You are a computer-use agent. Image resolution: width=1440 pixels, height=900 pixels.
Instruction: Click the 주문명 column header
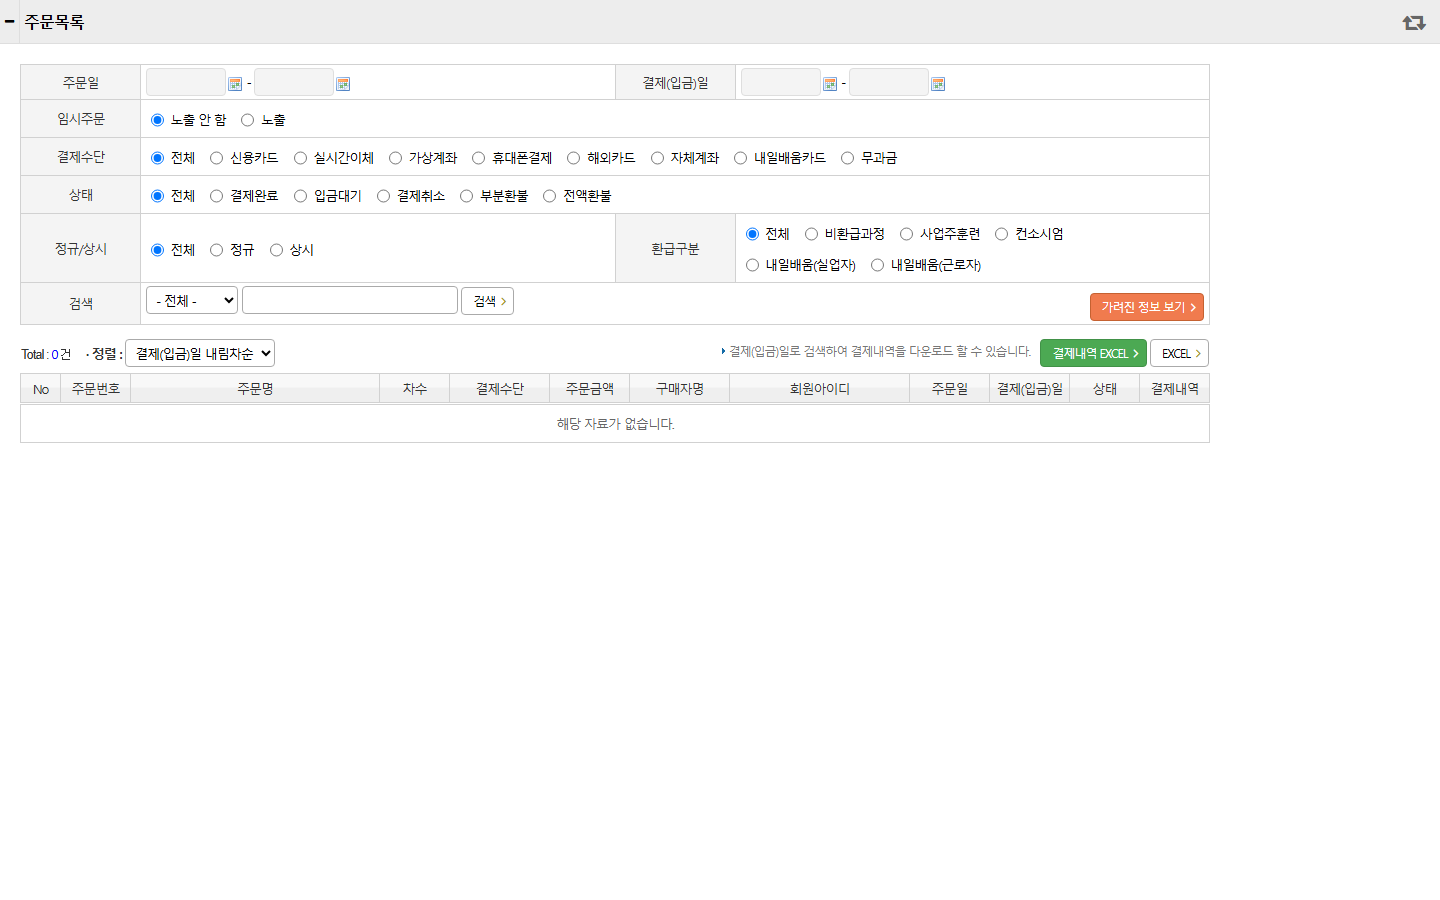[x=255, y=389]
